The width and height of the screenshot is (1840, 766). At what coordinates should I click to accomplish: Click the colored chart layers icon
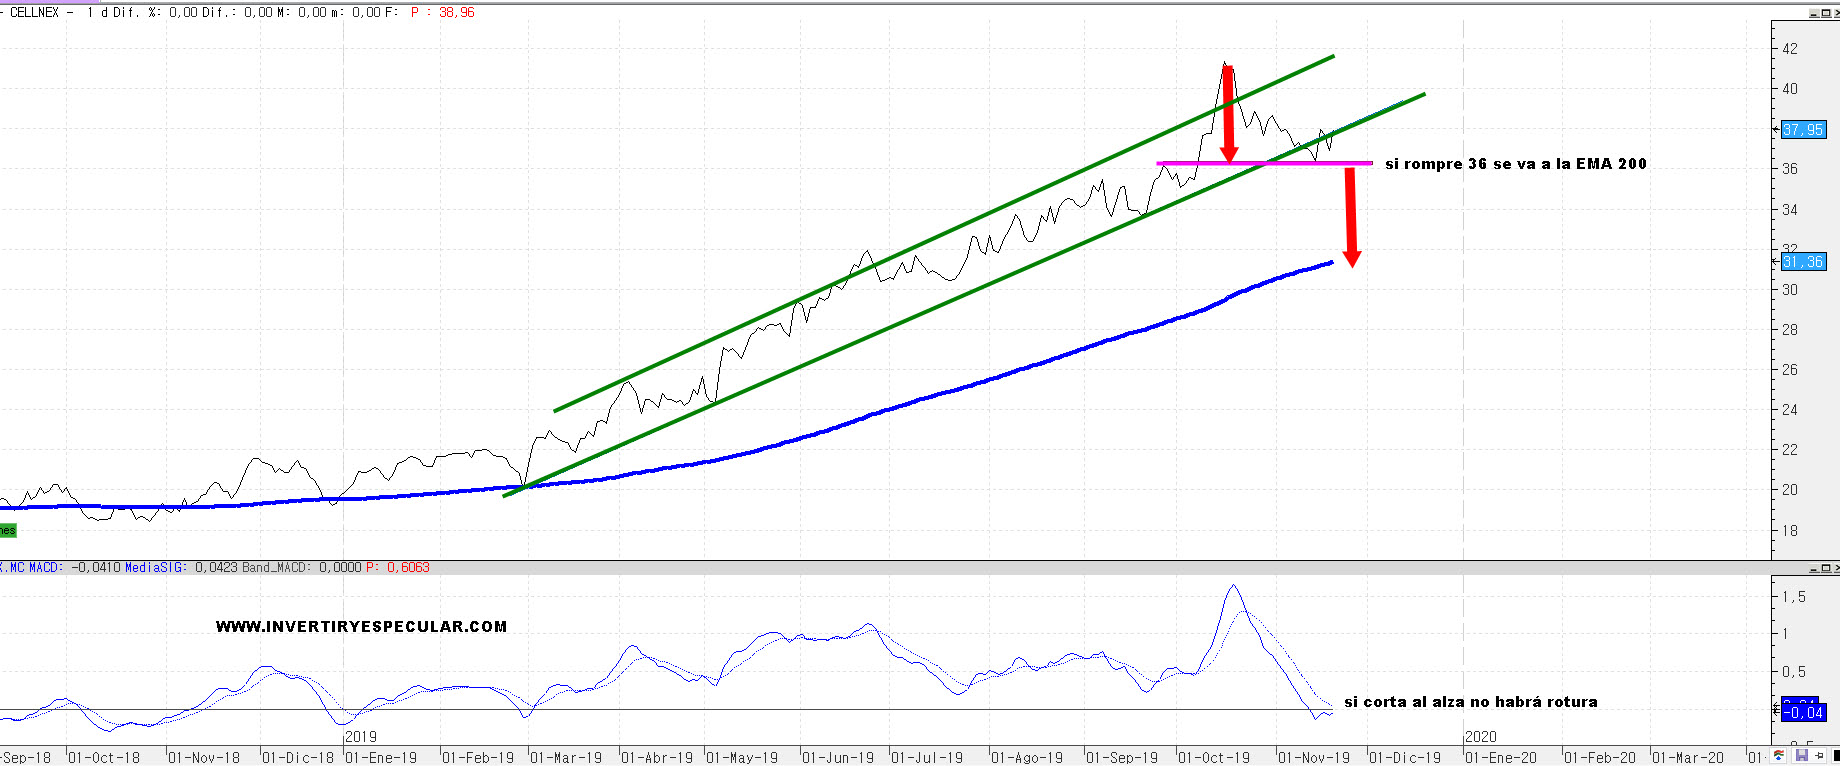(x=1779, y=756)
